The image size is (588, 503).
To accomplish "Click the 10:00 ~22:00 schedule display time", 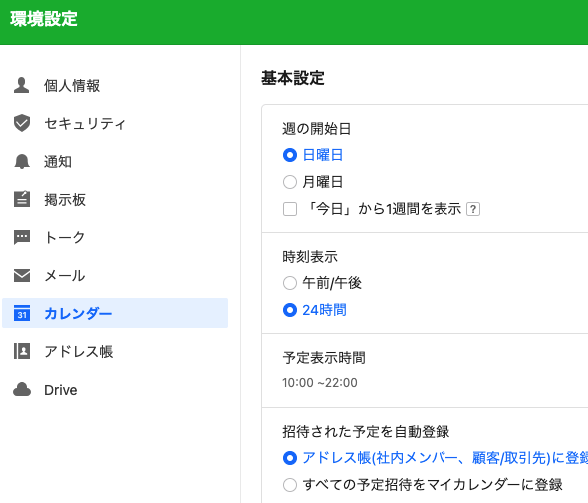I will click(320, 383).
